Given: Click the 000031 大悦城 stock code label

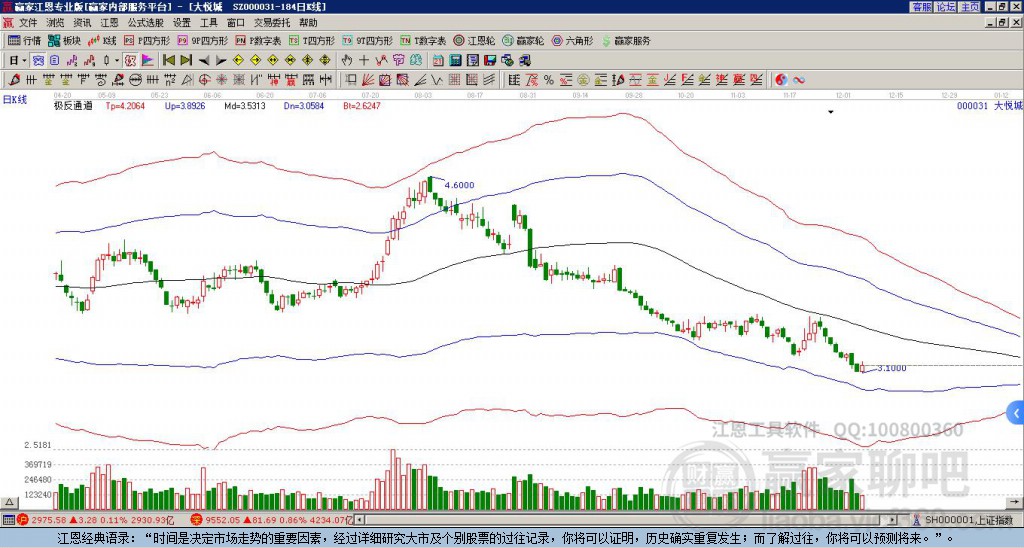Looking at the screenshot, I should [989, 105].
